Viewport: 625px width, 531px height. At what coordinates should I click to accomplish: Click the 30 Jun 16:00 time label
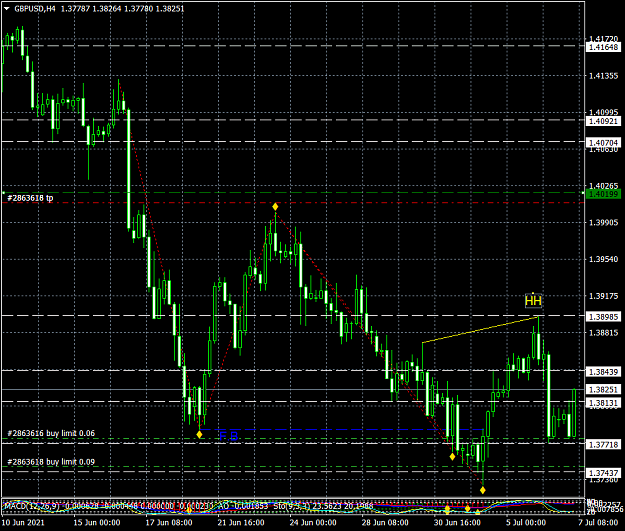pos(457,523)
